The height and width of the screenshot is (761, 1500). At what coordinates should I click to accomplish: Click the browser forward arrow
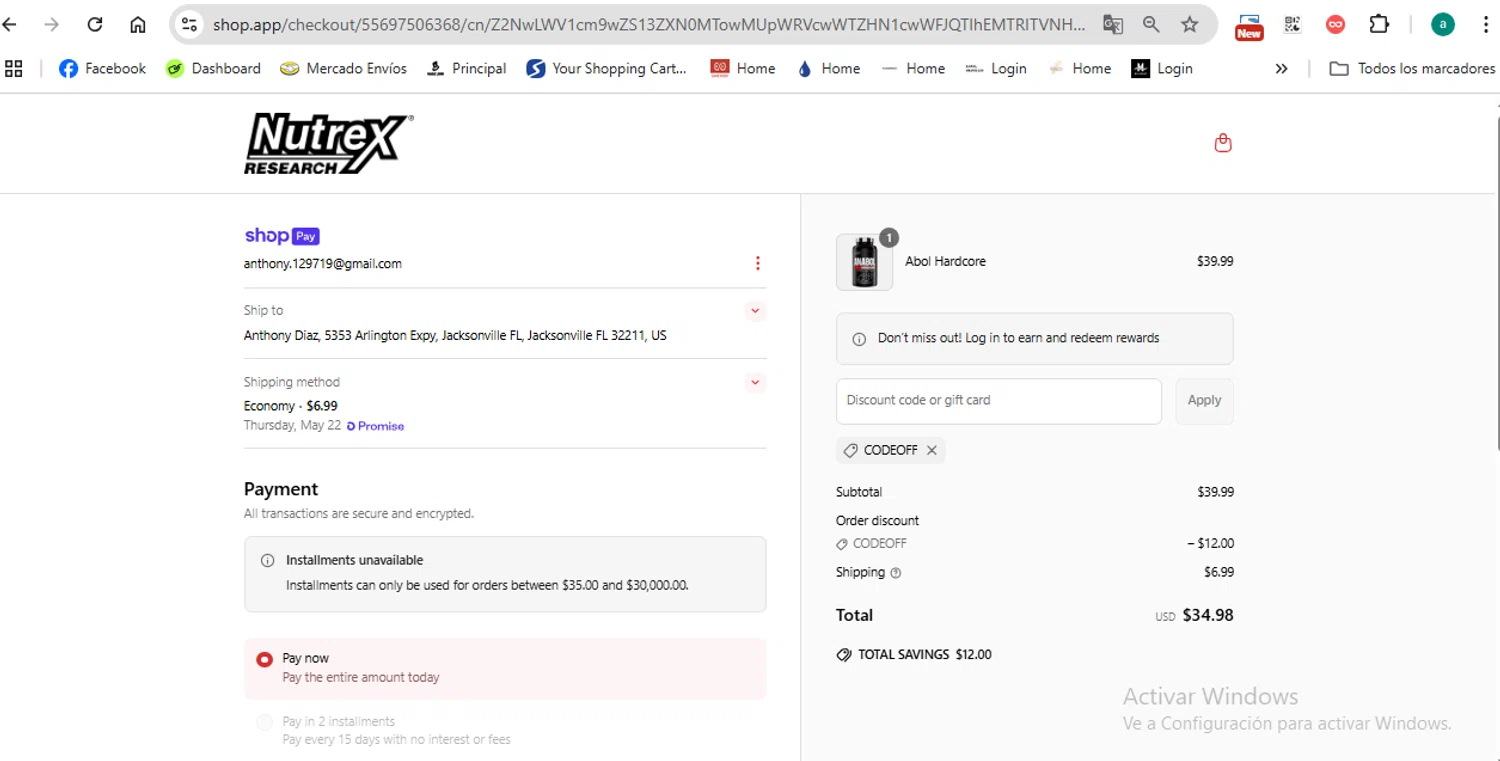tap(51, 25)
